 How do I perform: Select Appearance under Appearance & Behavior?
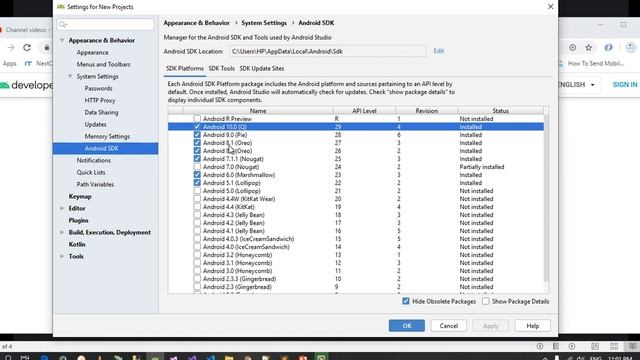pos(93,52)
